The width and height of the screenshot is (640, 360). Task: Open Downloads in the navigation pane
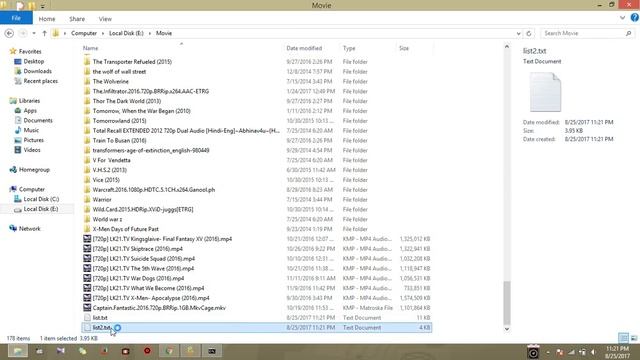tap(37, 71)
